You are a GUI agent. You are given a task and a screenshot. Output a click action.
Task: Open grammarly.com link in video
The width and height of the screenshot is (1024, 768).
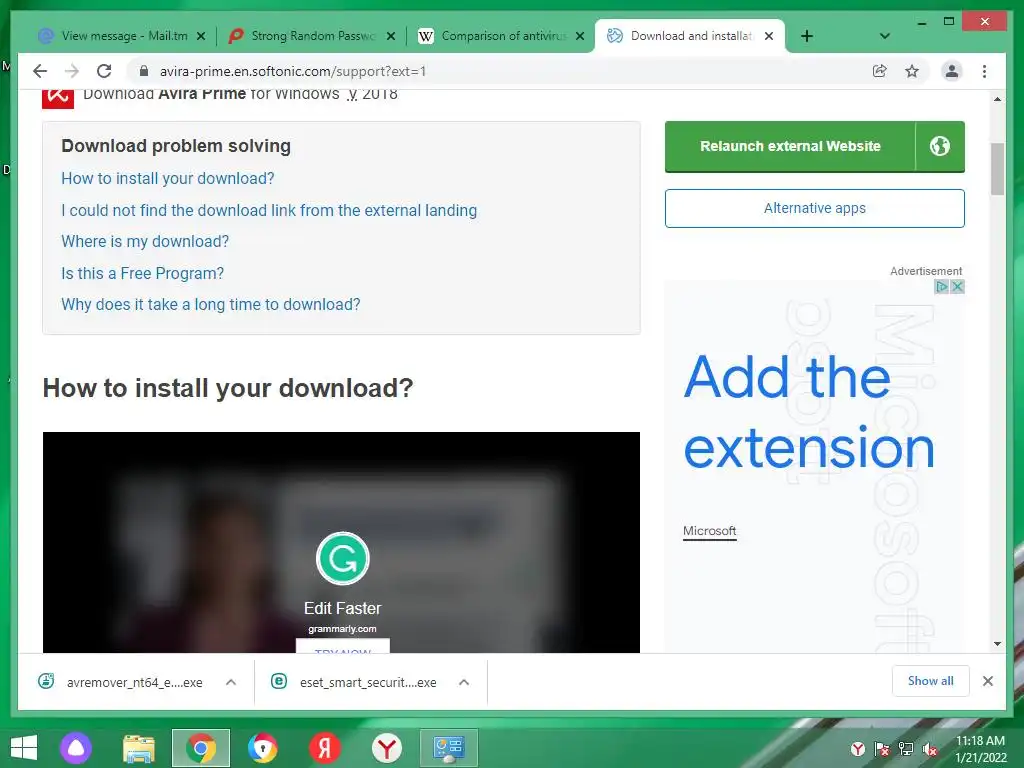pos(342,629)
